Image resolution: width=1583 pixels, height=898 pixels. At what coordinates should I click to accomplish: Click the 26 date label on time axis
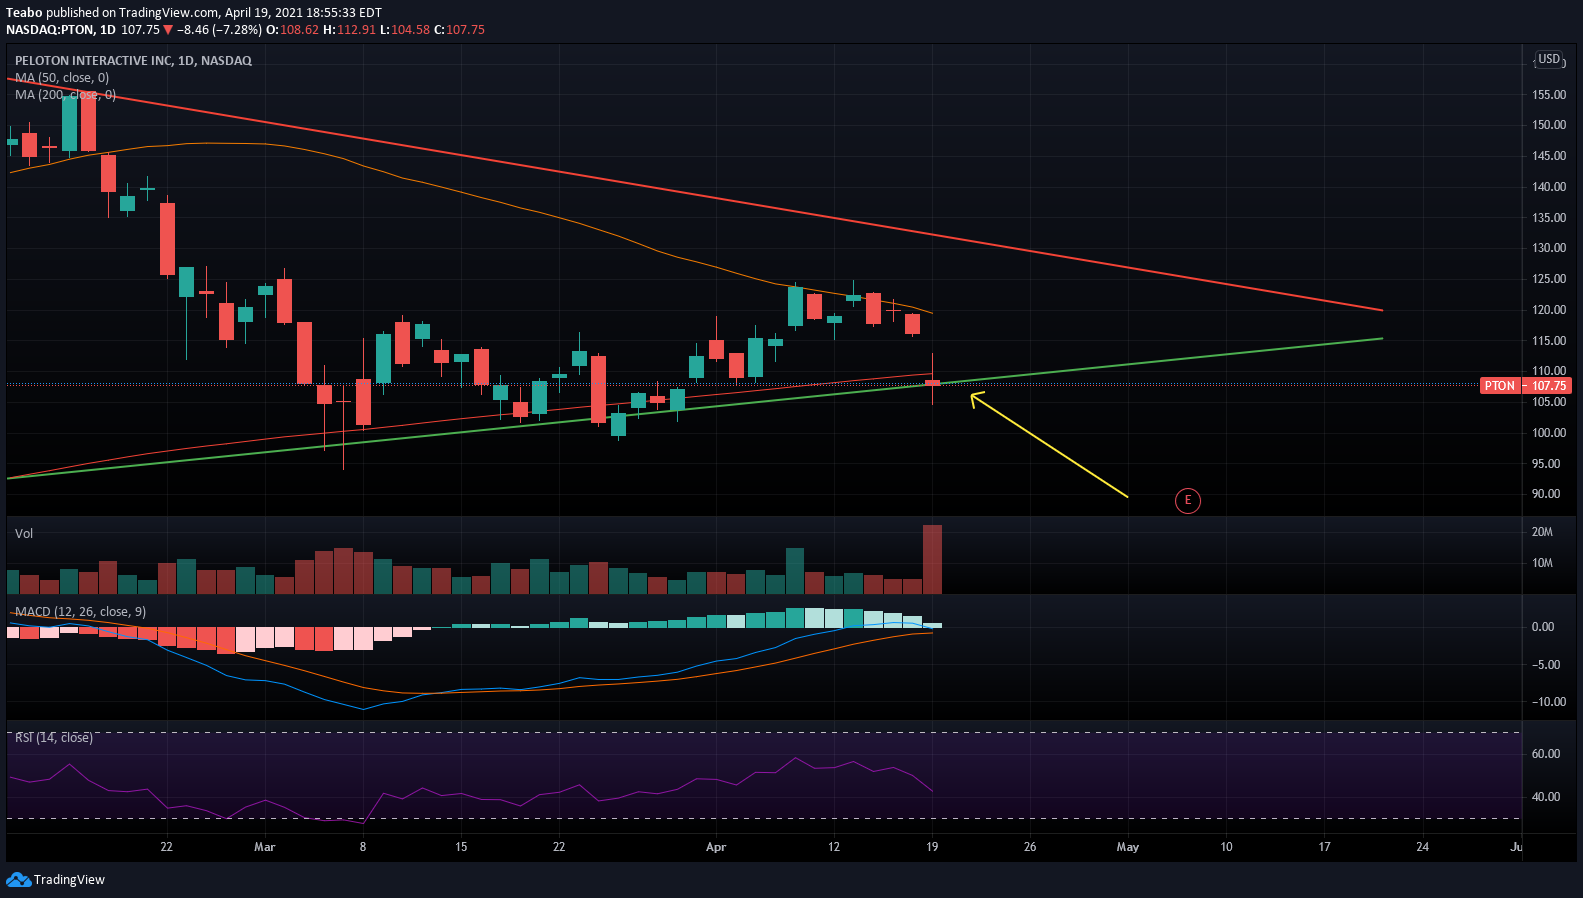1030,847
